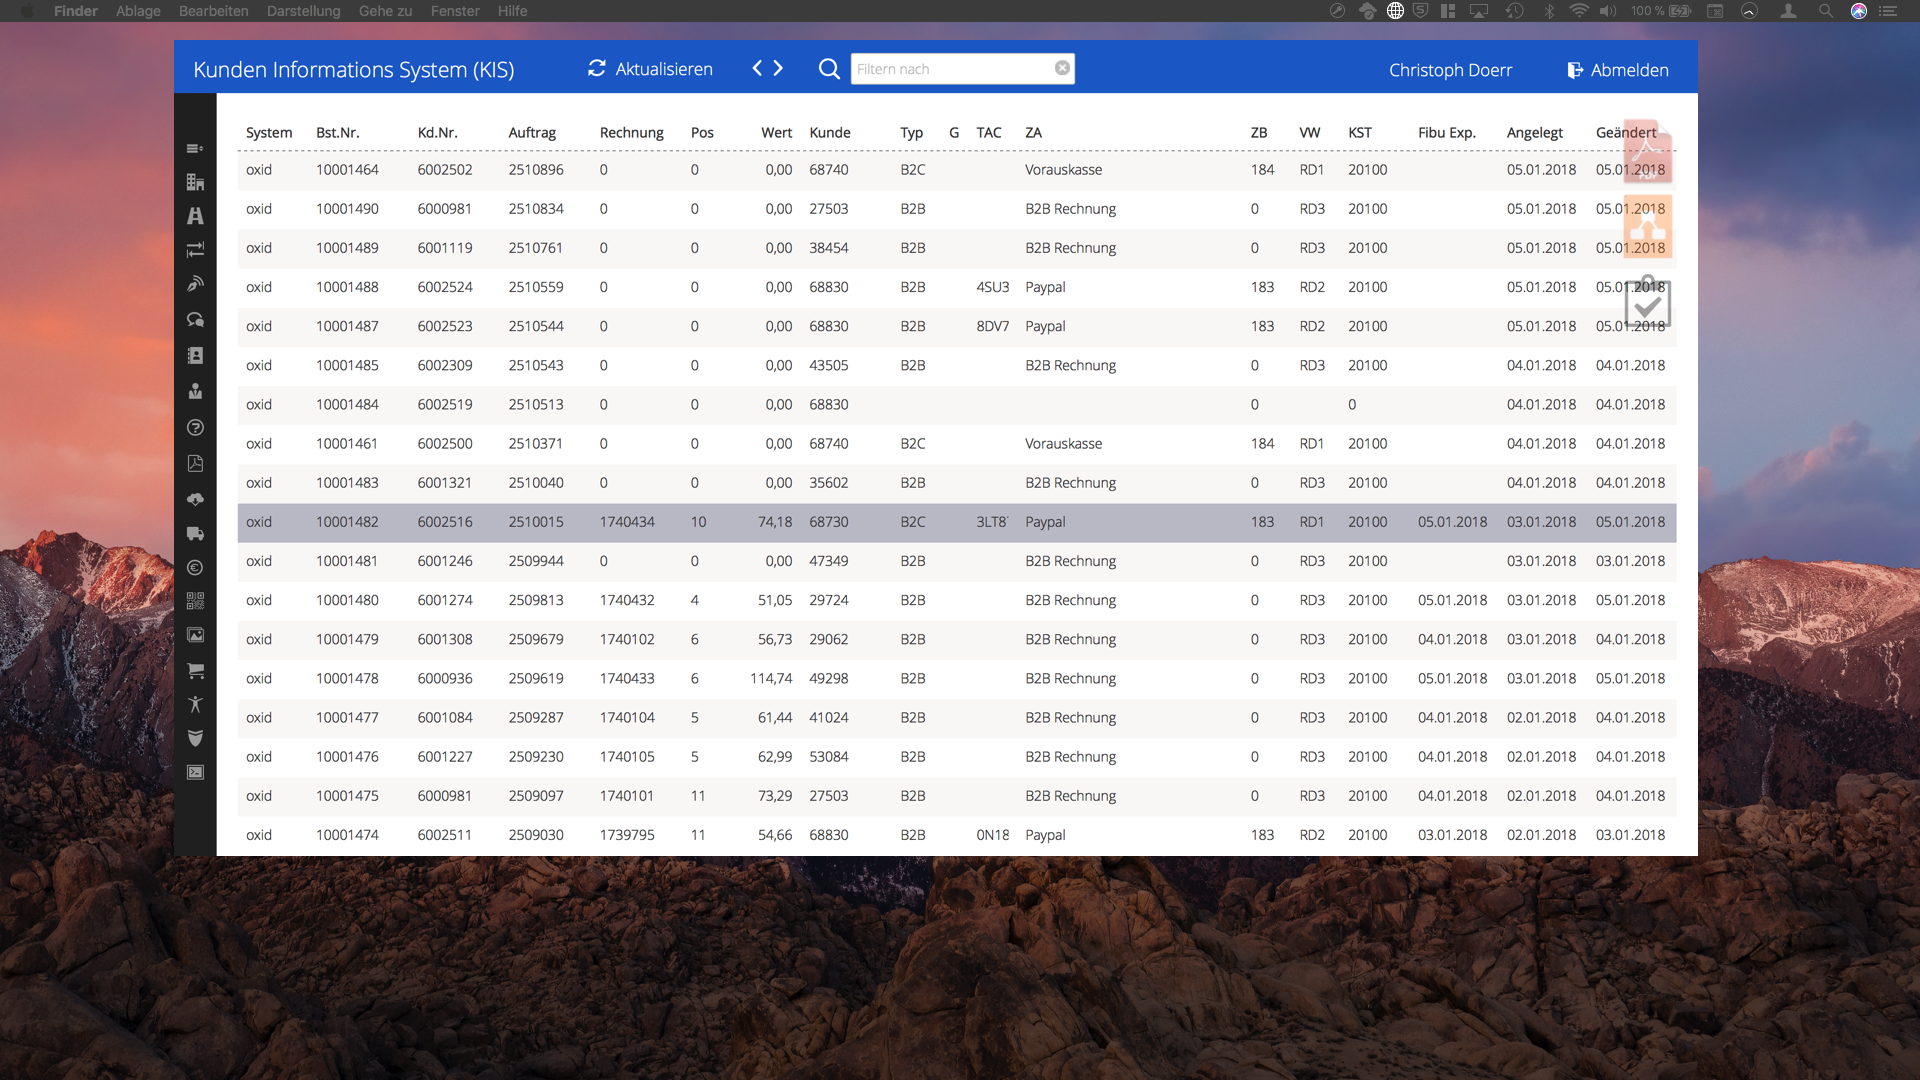Click the Aktualisieren refresh button
Screen dimensions: 1920x1080
[x=650, y=69]
